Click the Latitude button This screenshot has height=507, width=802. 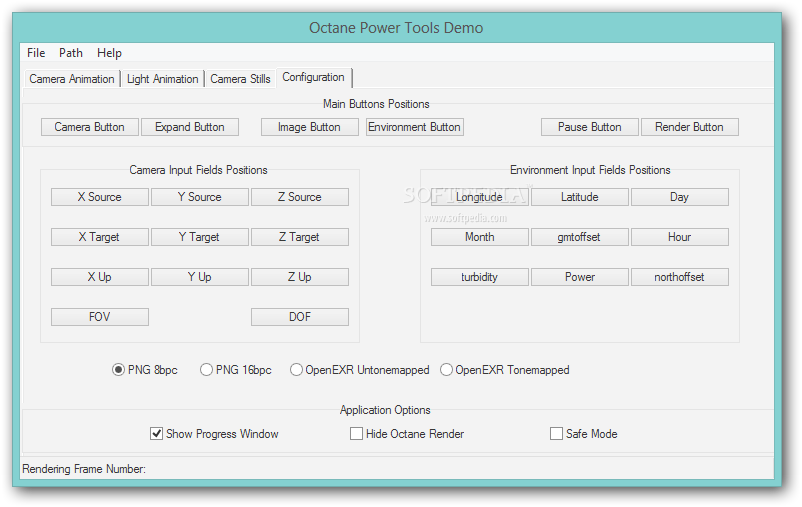(x=580, y=197)
